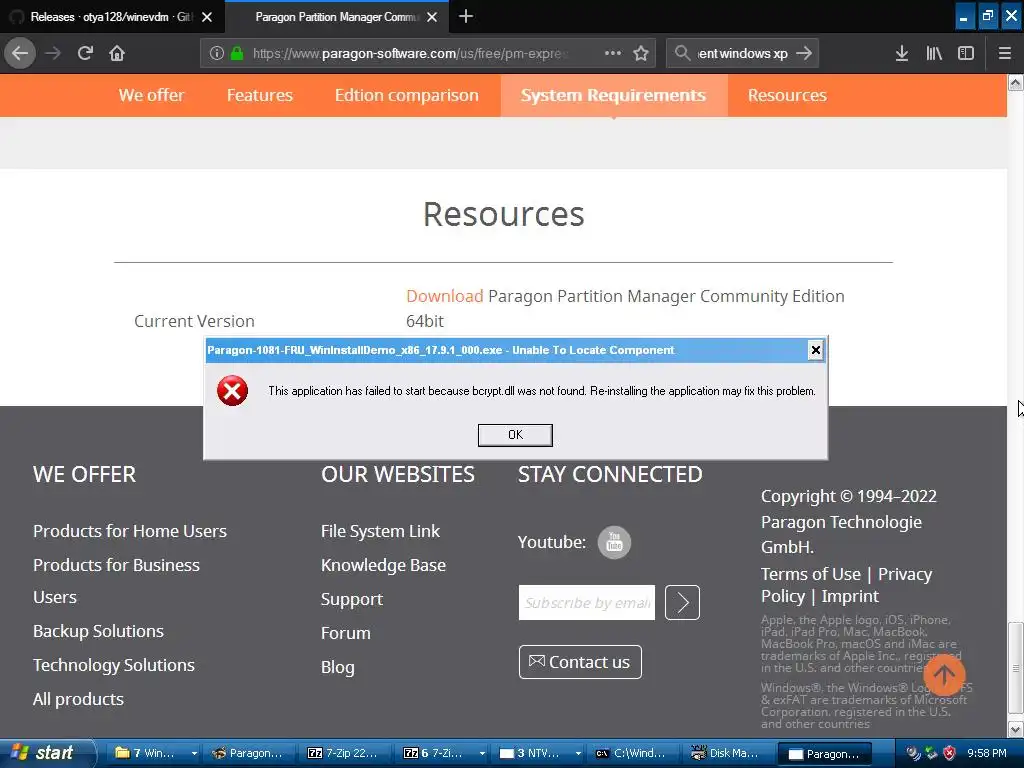This screenshot has width=1024, height=768.
Task: Bookmark this page with star icon
Action: (641, 53)
